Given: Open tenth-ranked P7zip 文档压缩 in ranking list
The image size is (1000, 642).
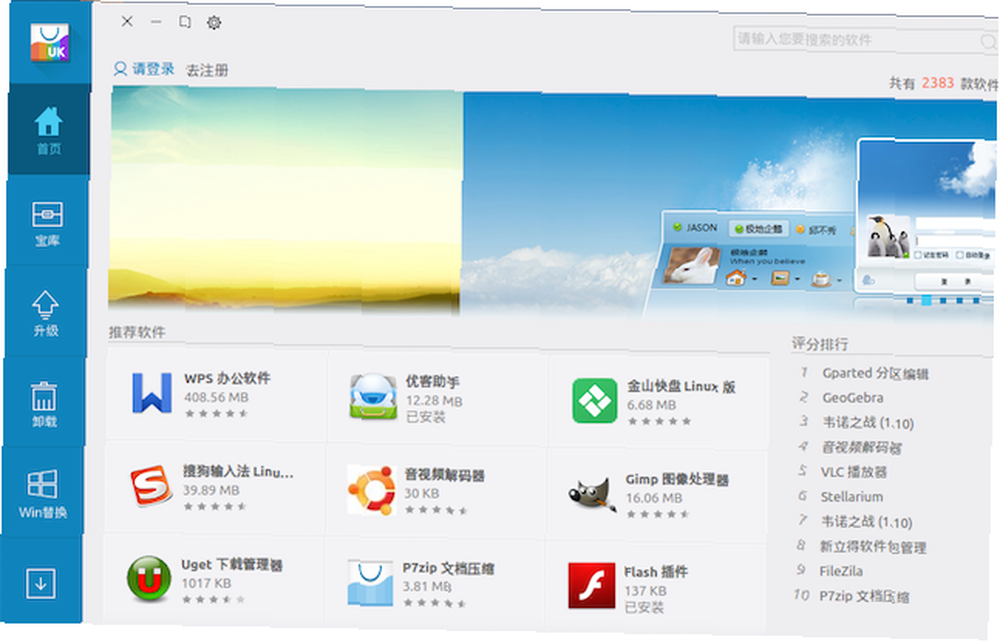Looking at the screenshot, I should click(864, 596).
